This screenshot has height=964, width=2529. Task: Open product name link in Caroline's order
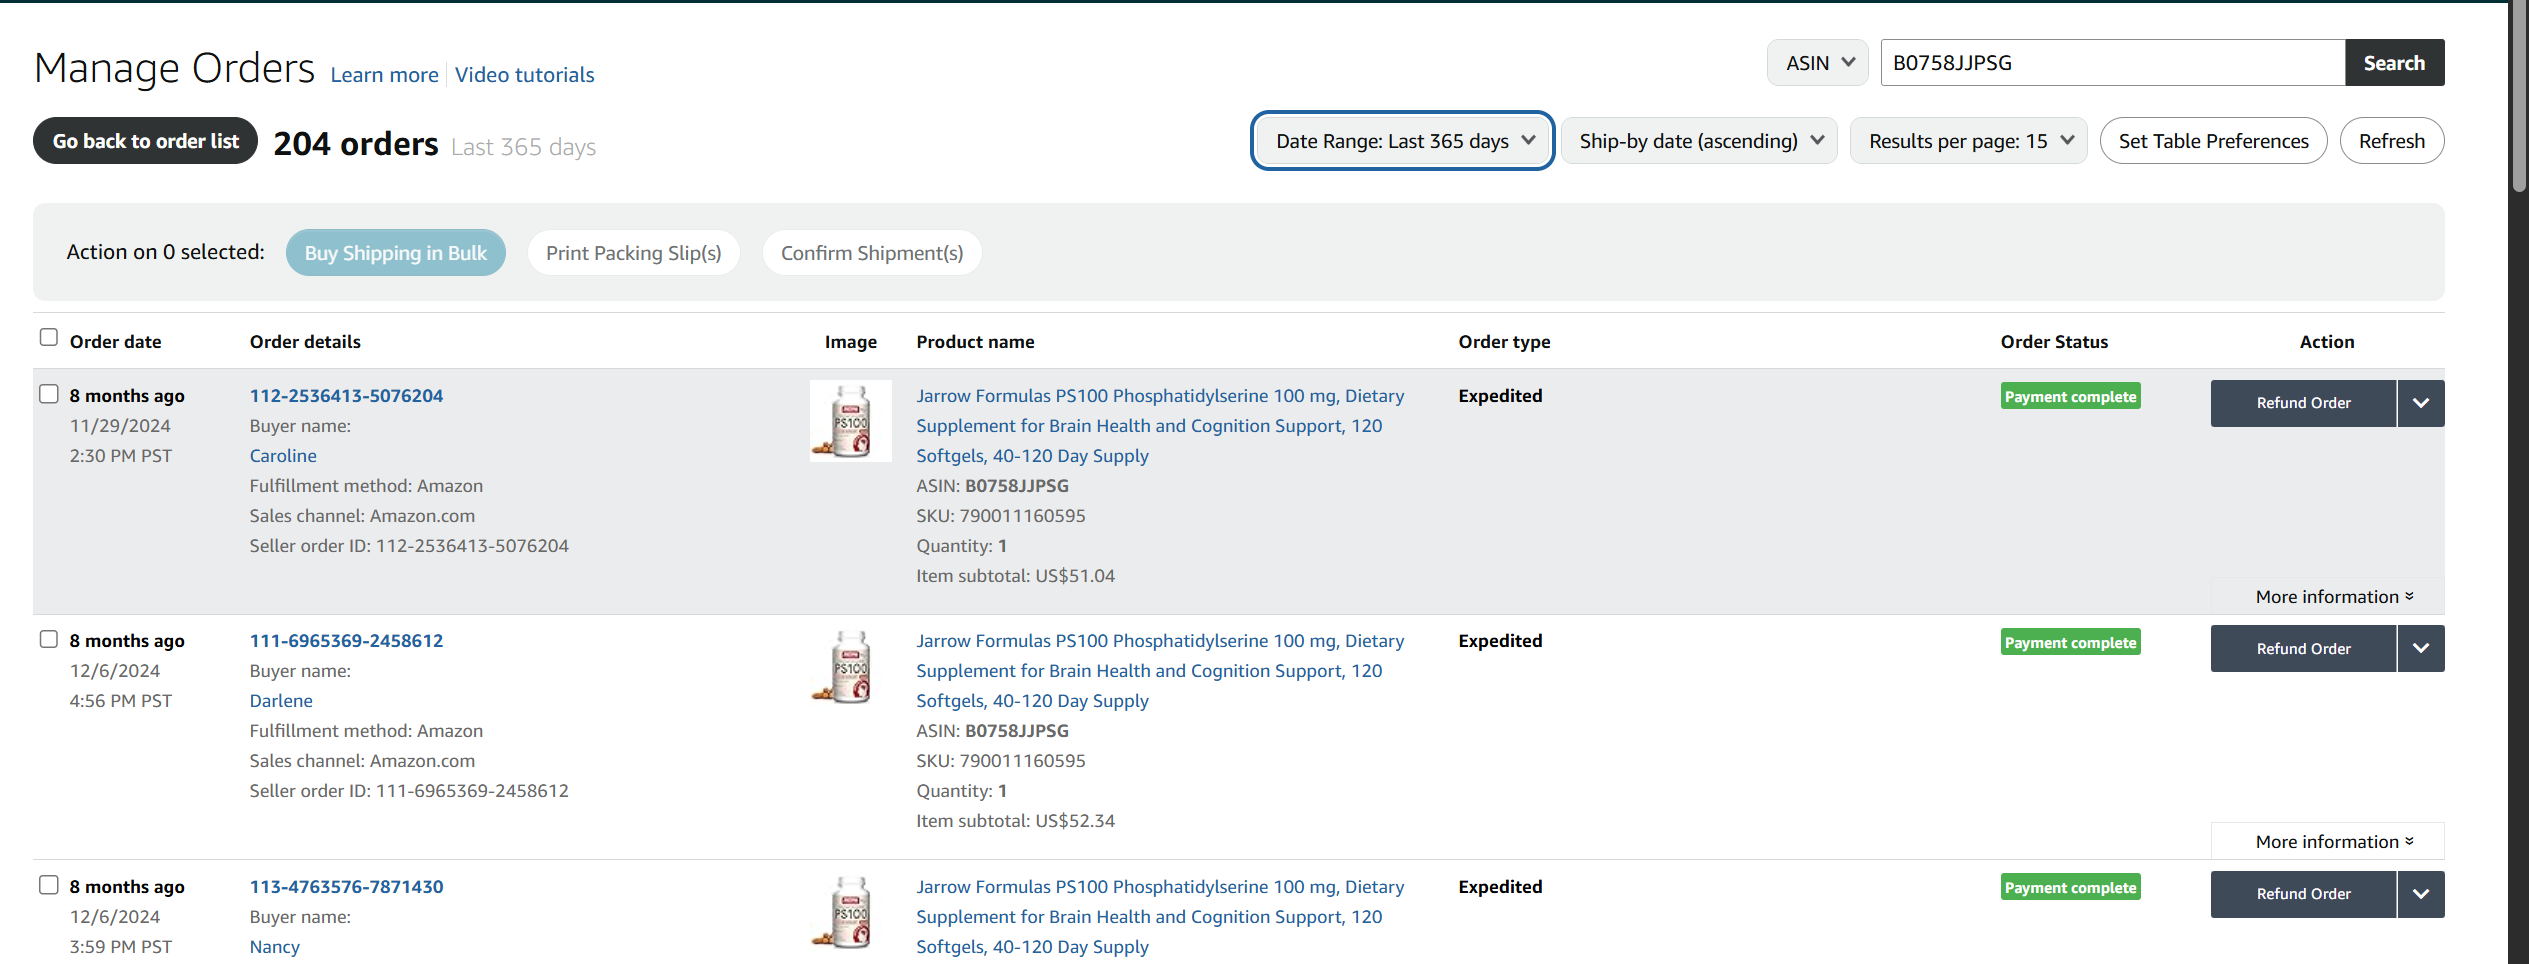pos(1160,426)
